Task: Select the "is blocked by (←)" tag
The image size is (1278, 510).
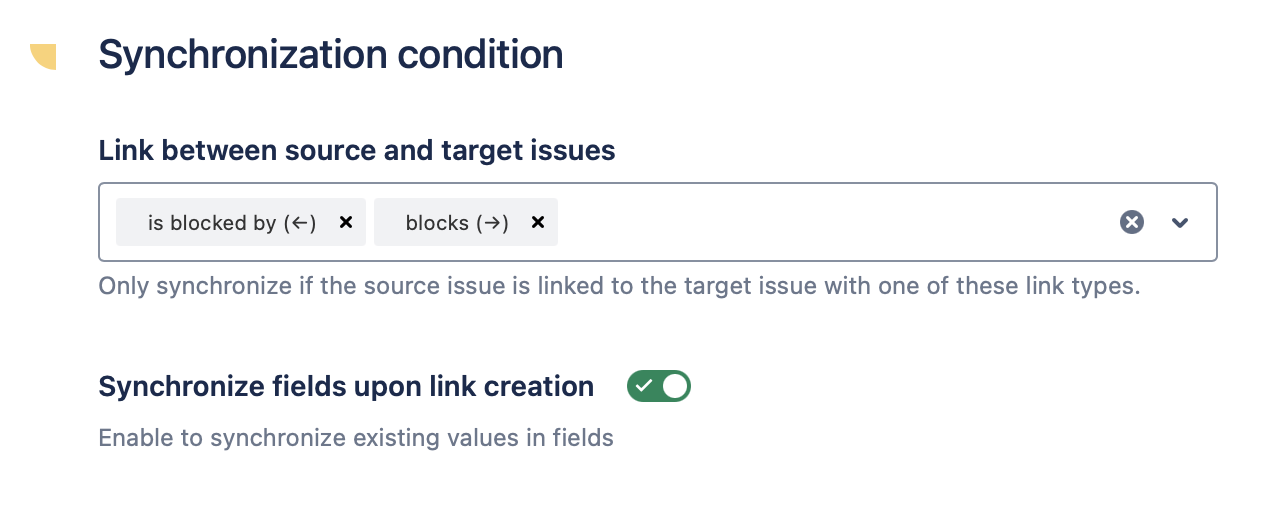Action: (231, 223)
